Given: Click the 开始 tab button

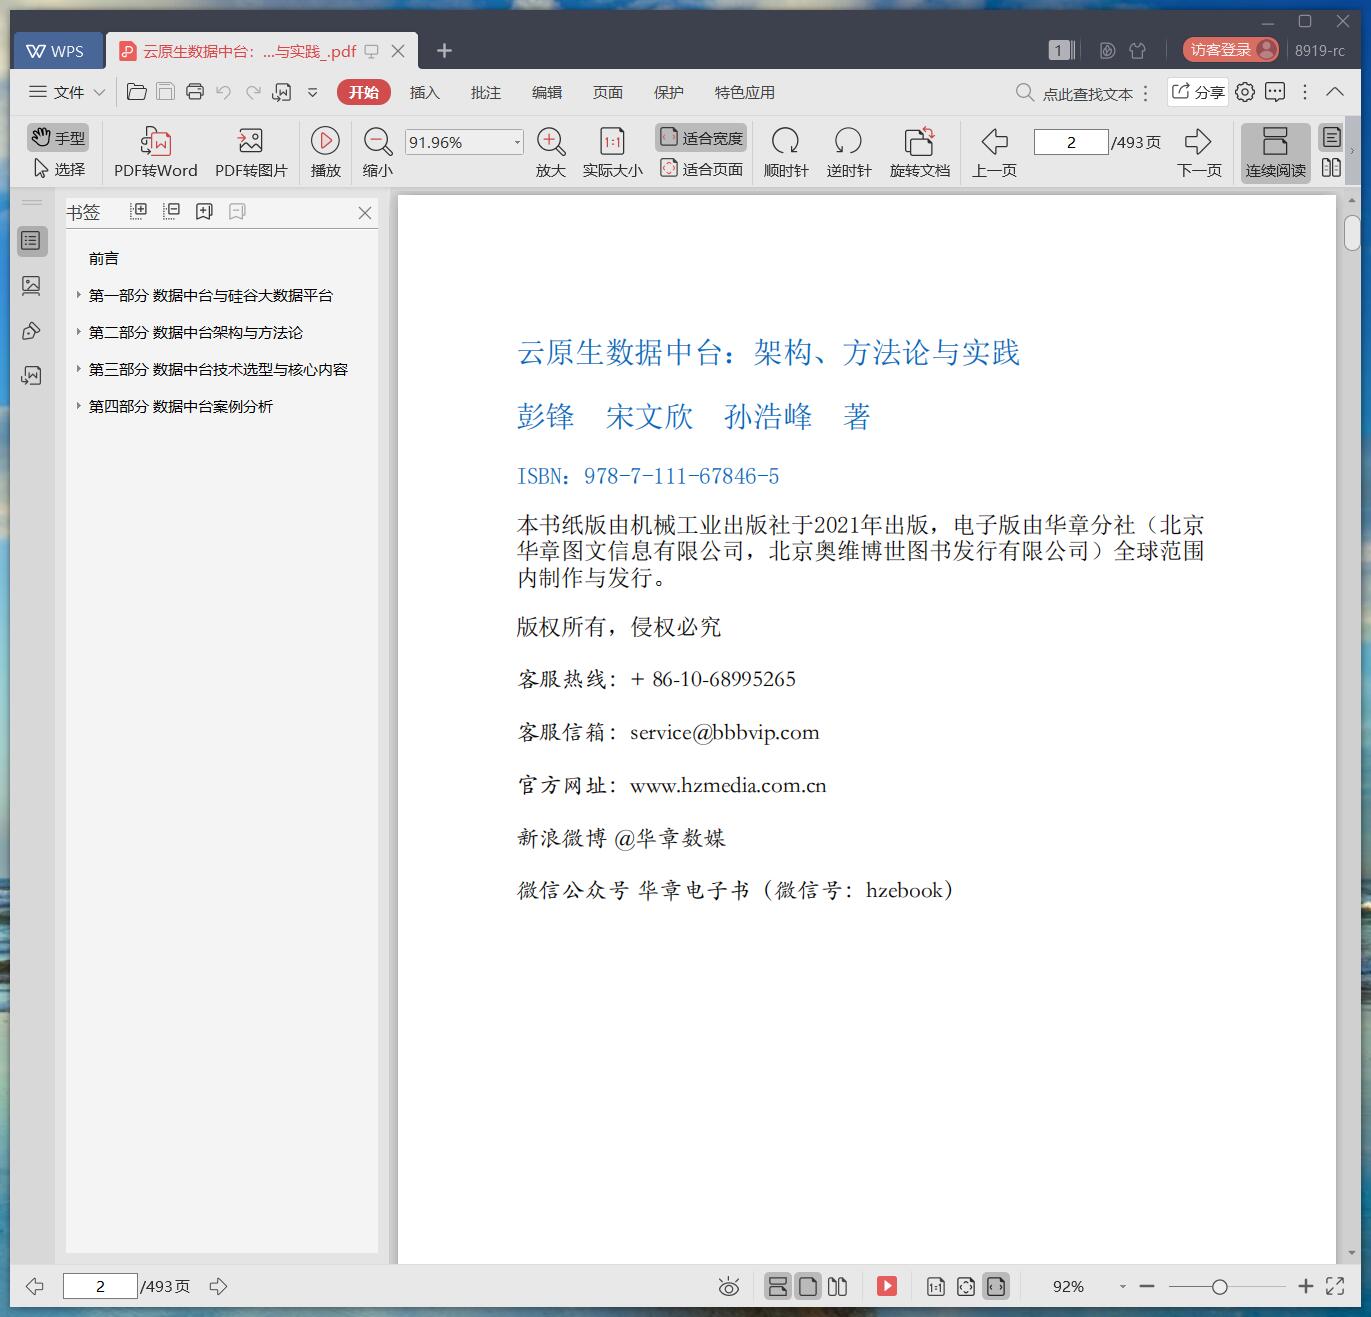Looking at the screenshot, I should 363,92.
